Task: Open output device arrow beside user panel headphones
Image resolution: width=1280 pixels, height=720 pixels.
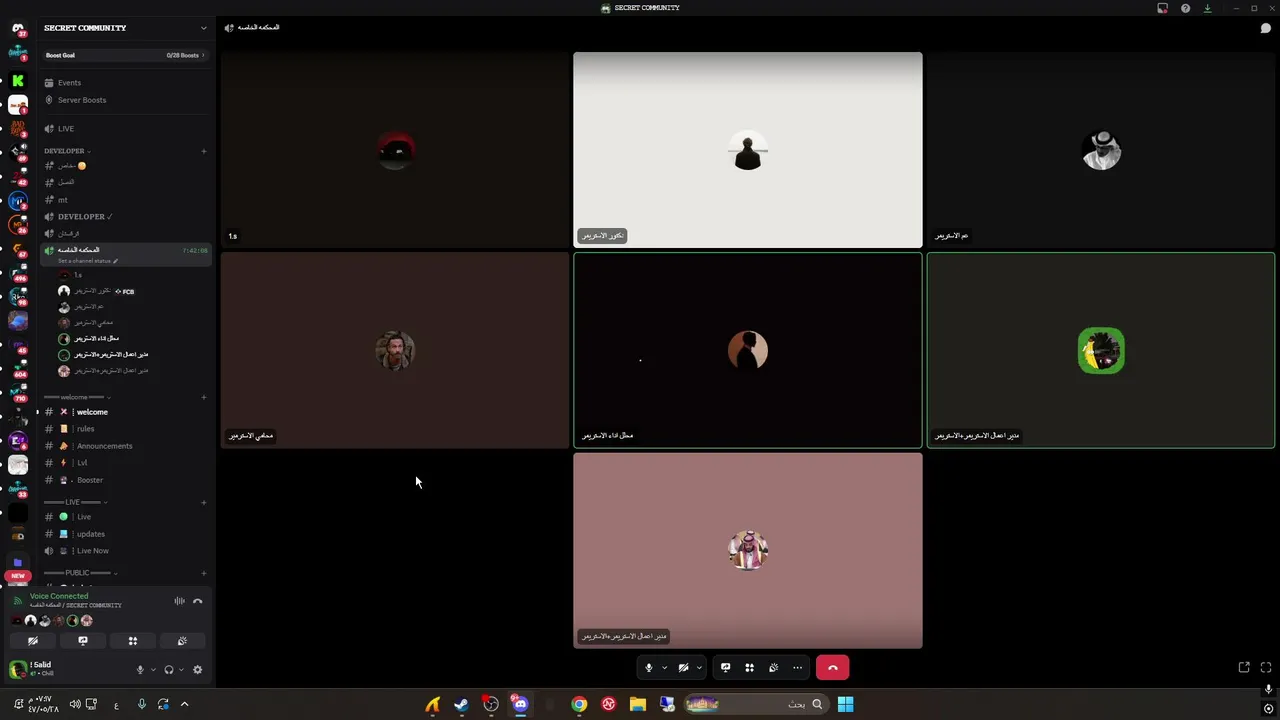Action: tap(181, 670)
